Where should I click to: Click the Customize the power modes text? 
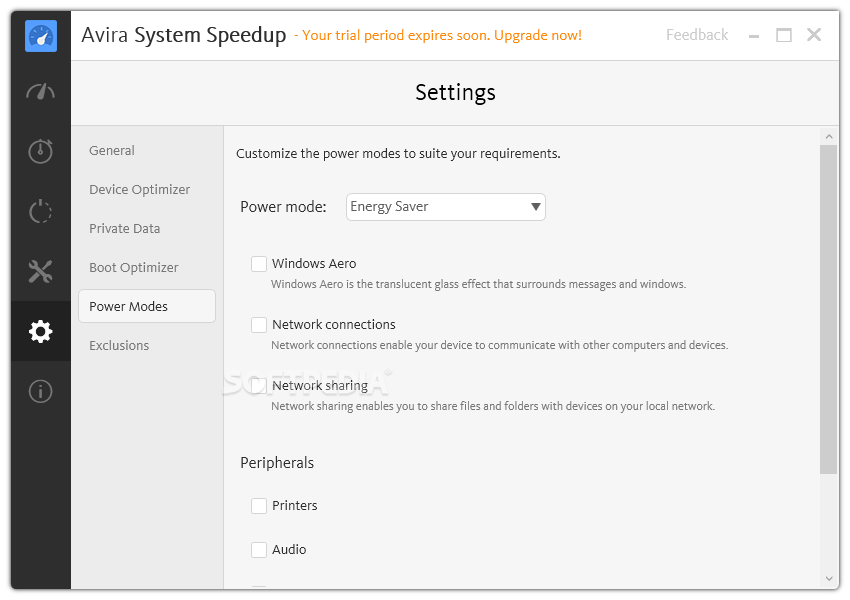pos(398,153)
